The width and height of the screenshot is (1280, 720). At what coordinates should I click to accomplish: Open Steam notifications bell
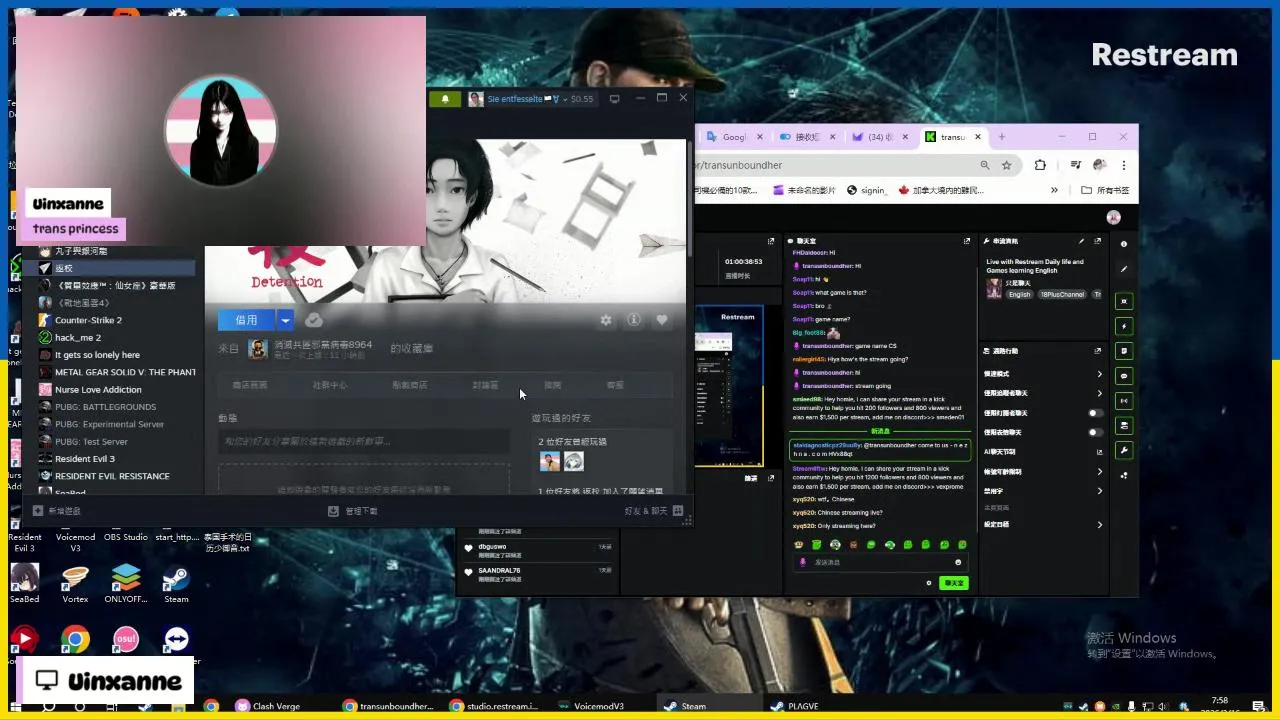point(445,99)
